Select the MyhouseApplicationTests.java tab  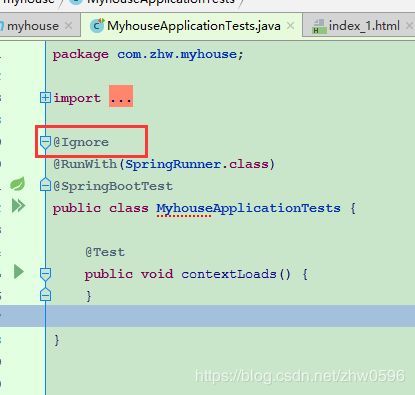tap(193, 26)
